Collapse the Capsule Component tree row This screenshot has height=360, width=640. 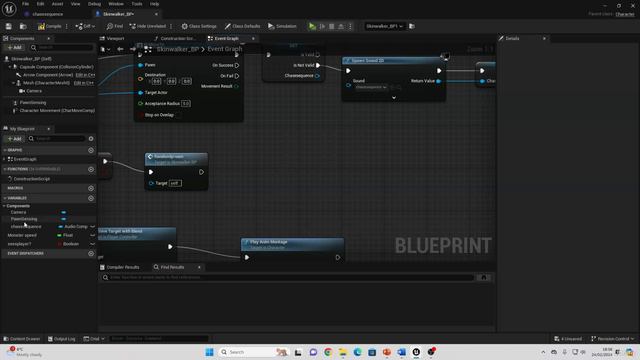10,67
